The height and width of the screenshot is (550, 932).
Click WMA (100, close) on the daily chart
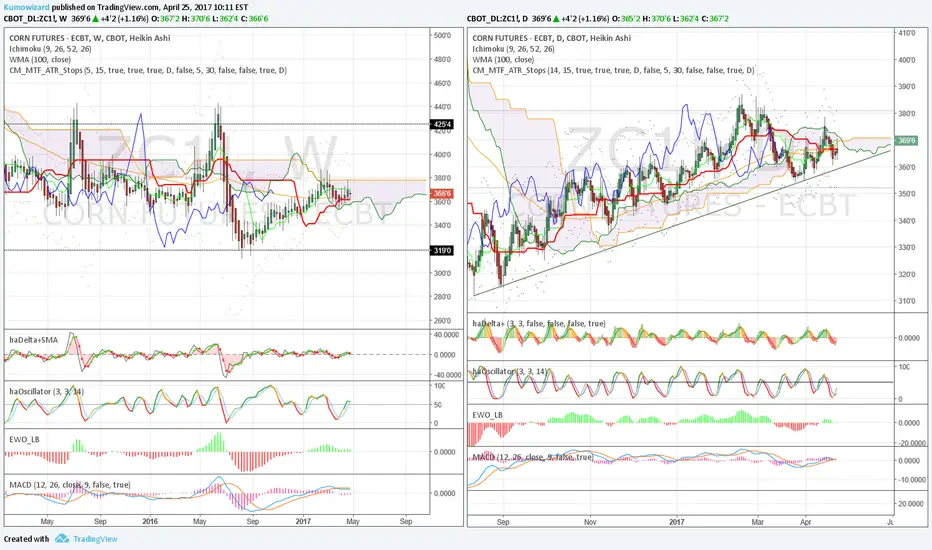click(x=503, y=59)
